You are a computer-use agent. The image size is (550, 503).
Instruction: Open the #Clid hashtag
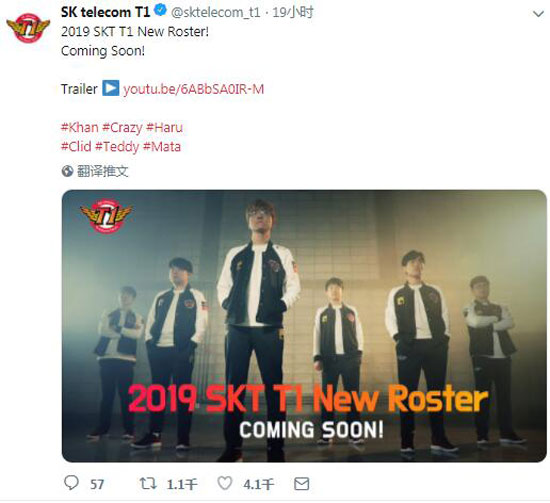(76, 147)
